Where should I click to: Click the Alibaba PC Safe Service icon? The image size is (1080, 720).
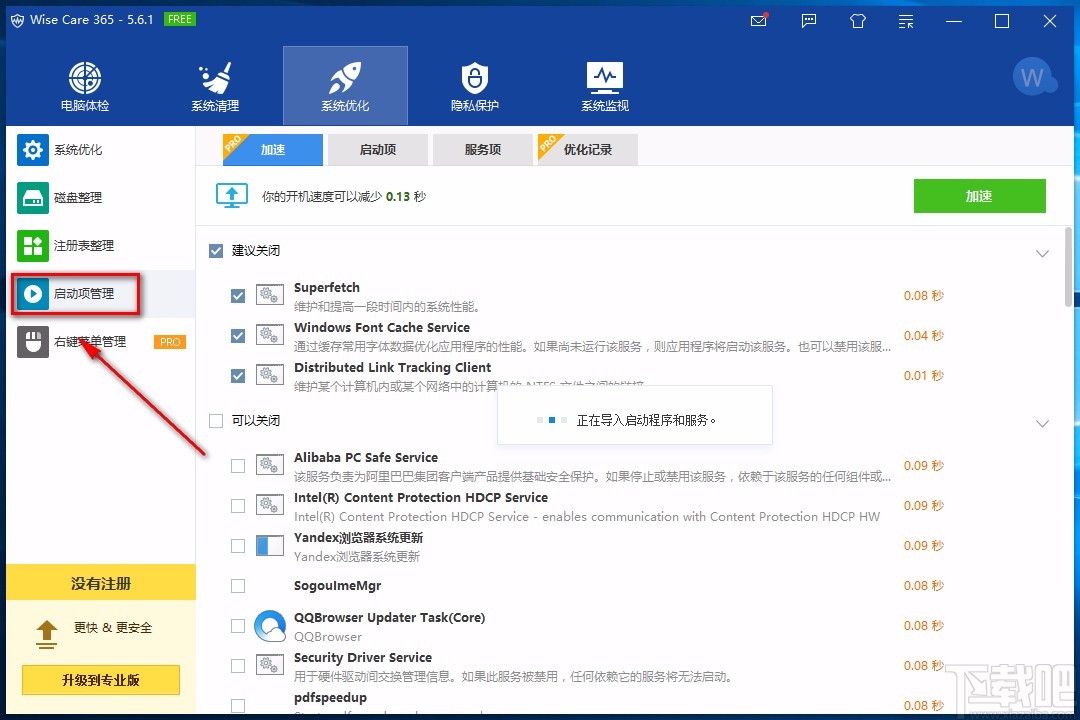269,465
